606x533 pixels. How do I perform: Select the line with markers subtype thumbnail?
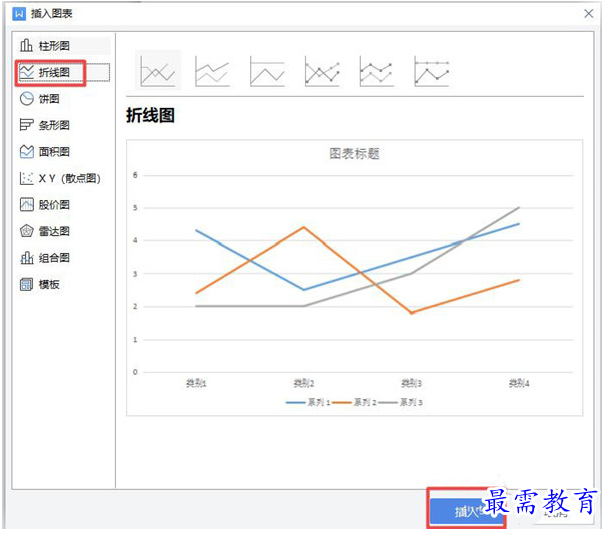pos(322,71)
